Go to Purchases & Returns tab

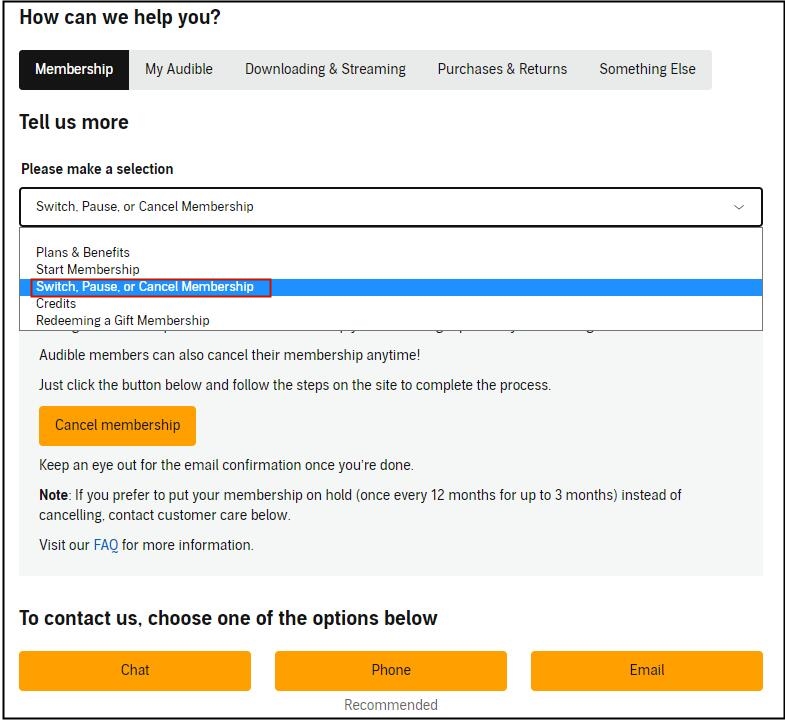(x=502, y=70)
